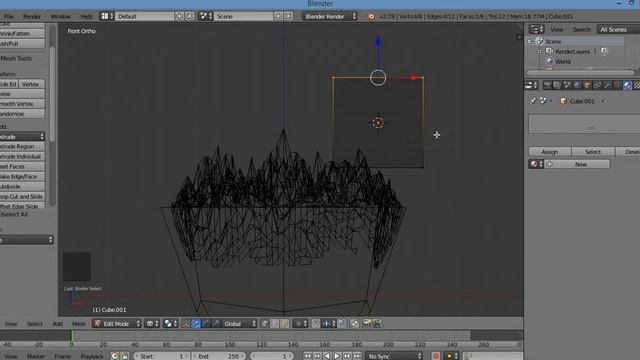The width and height of the screenshot is (640, 360).
Task: Open the viewport shading dropdown
Action: [152, 324]
